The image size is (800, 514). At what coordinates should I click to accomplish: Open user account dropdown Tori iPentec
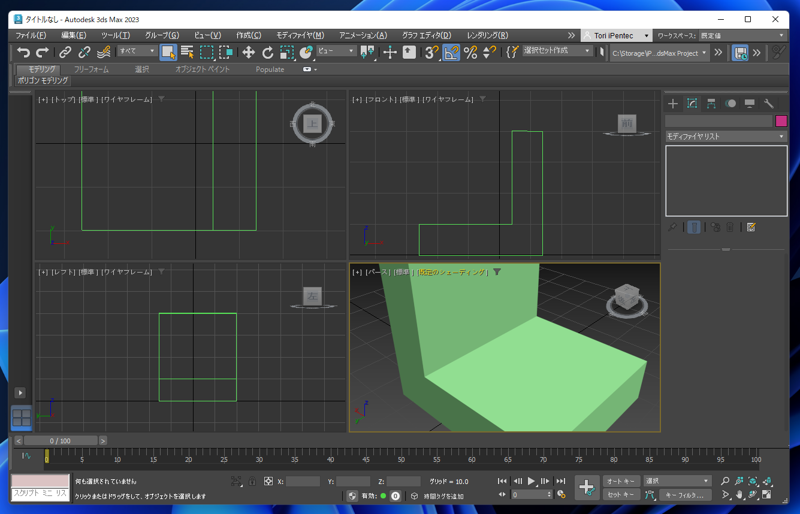pos(616,35)
